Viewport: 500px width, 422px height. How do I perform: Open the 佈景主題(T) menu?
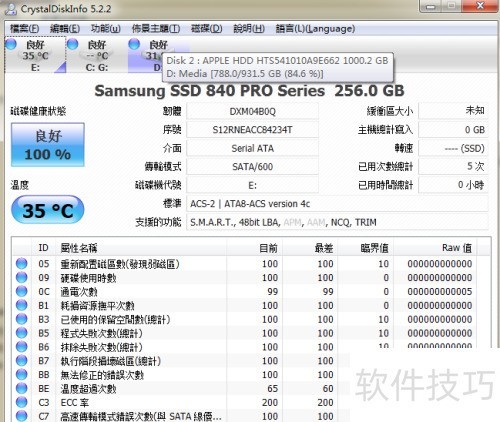point(156,29)
